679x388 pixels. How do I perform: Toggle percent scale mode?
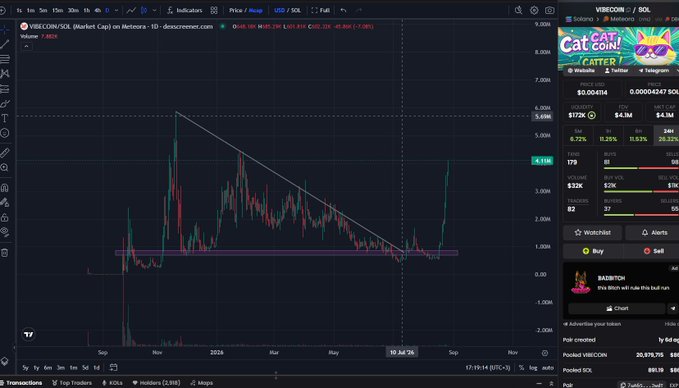(521, 368)
